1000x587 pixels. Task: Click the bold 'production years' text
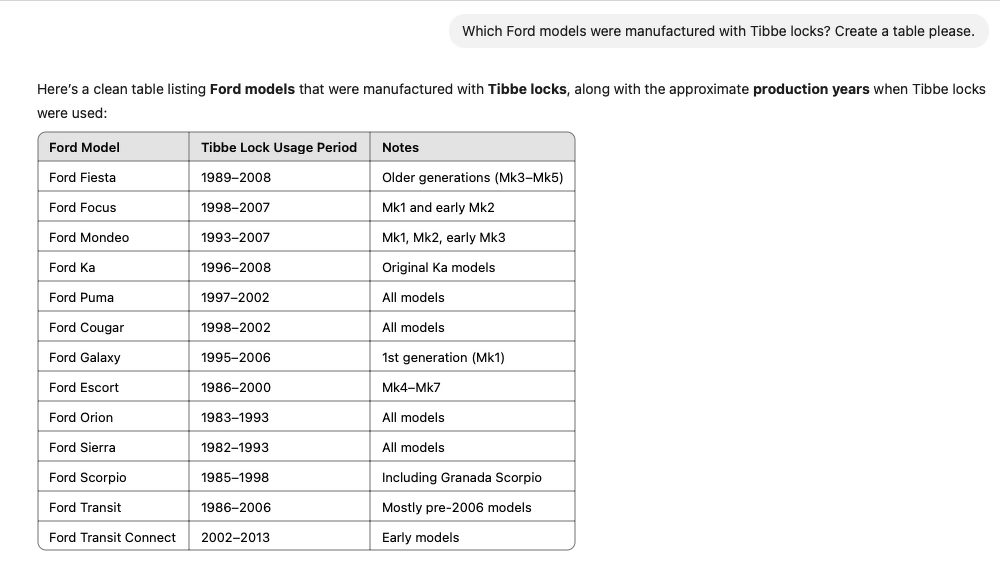click(811, 89)
